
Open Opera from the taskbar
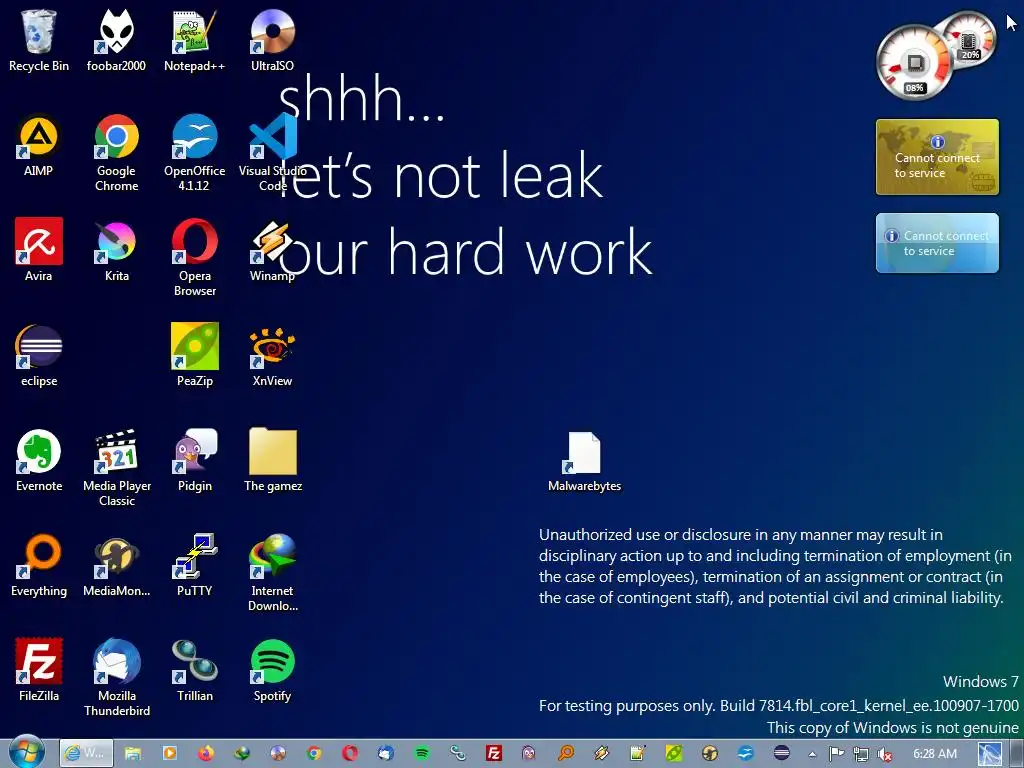(x=350, y=753)
